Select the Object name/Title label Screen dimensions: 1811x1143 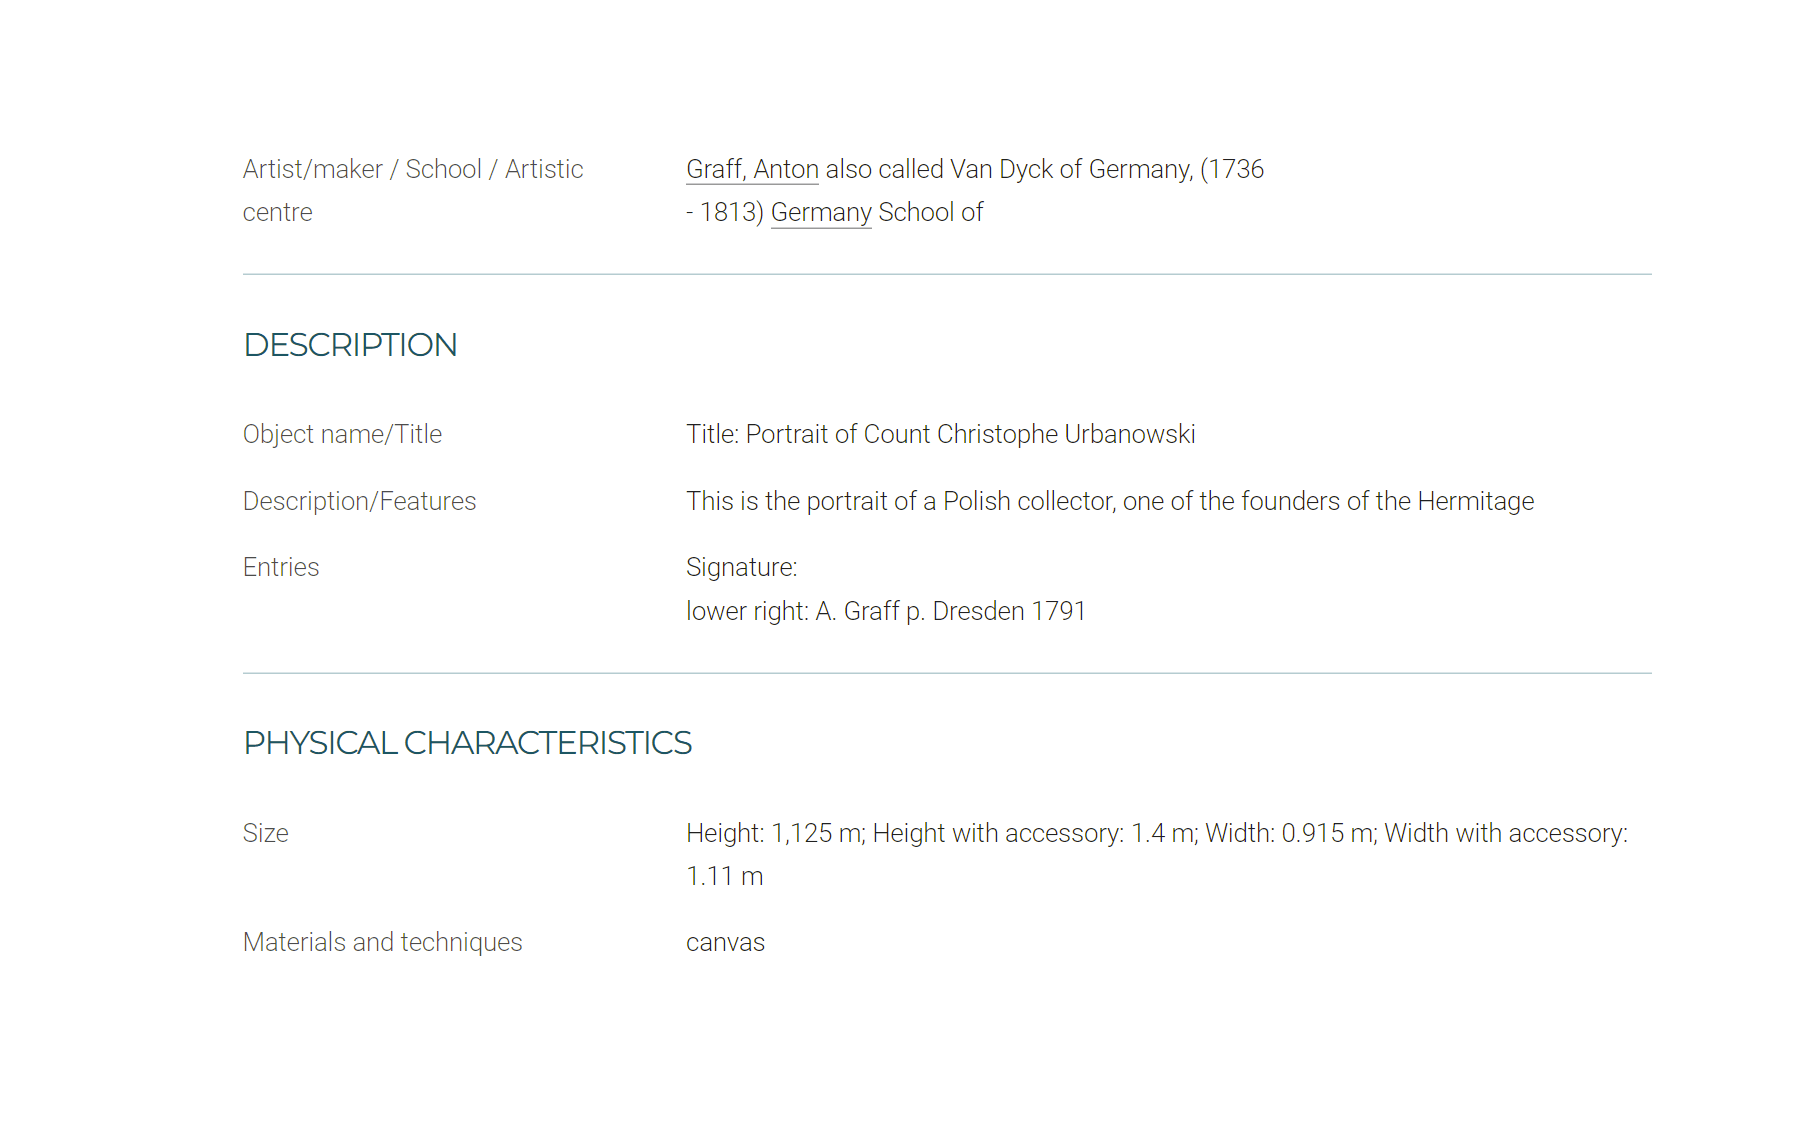coord(342,434)
